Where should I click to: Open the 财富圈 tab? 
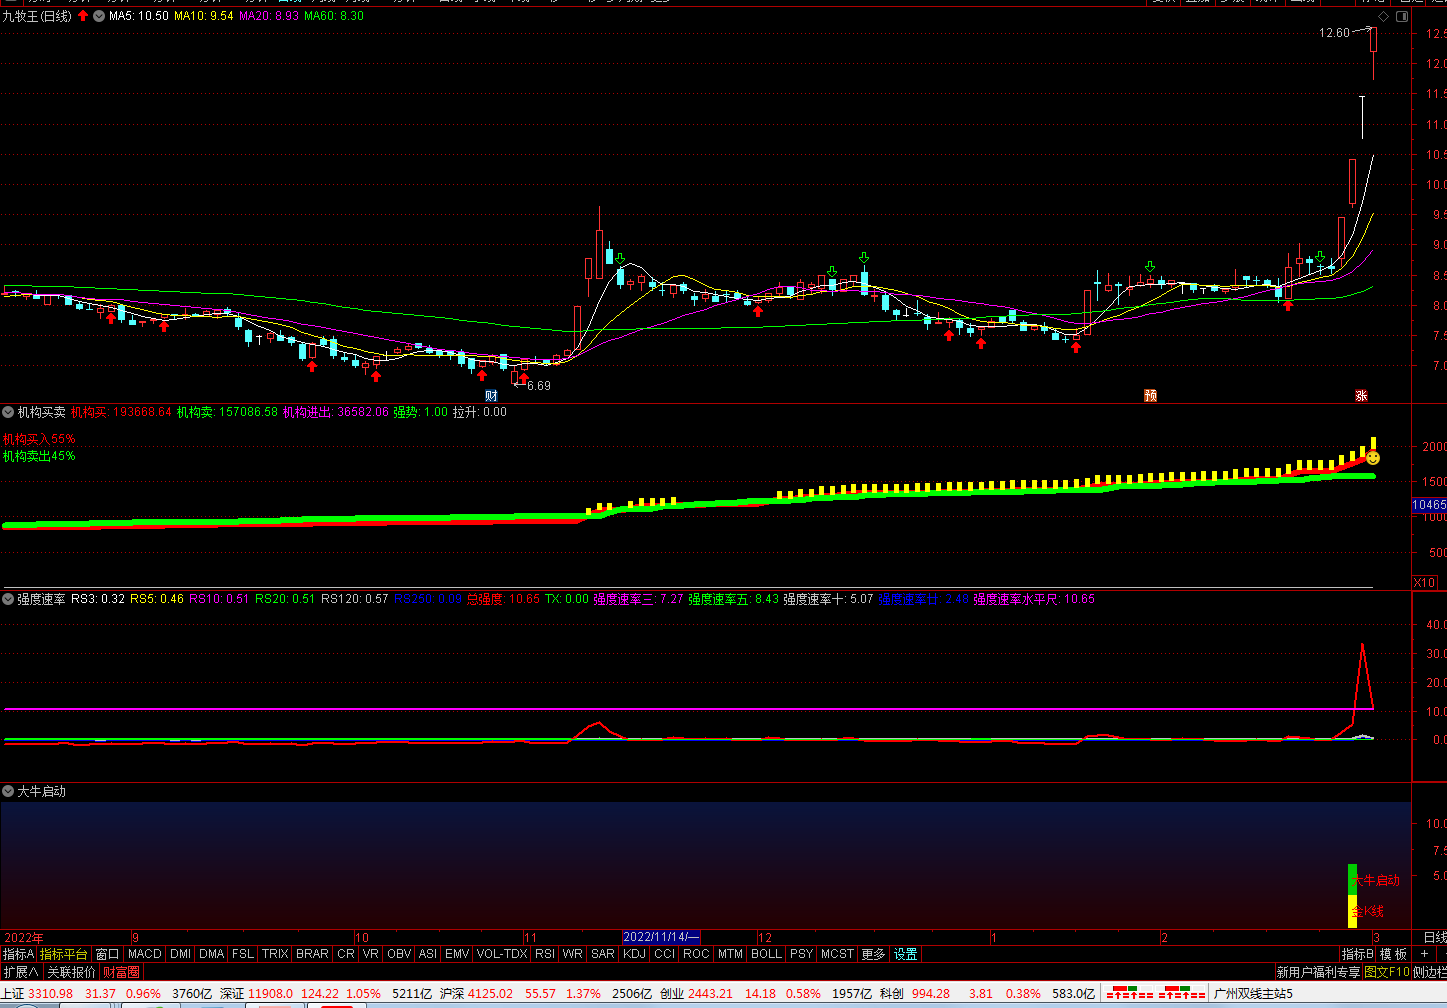pyautogui.click(x=121, y=971)
